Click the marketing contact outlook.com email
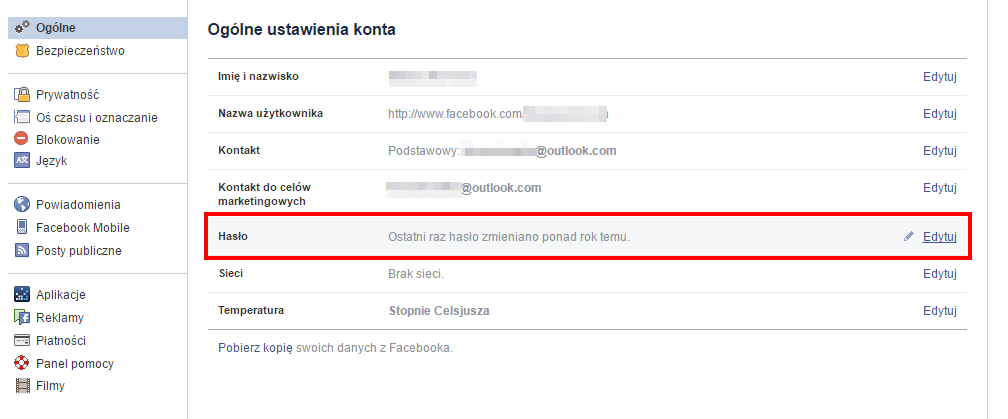 (464, 188)
